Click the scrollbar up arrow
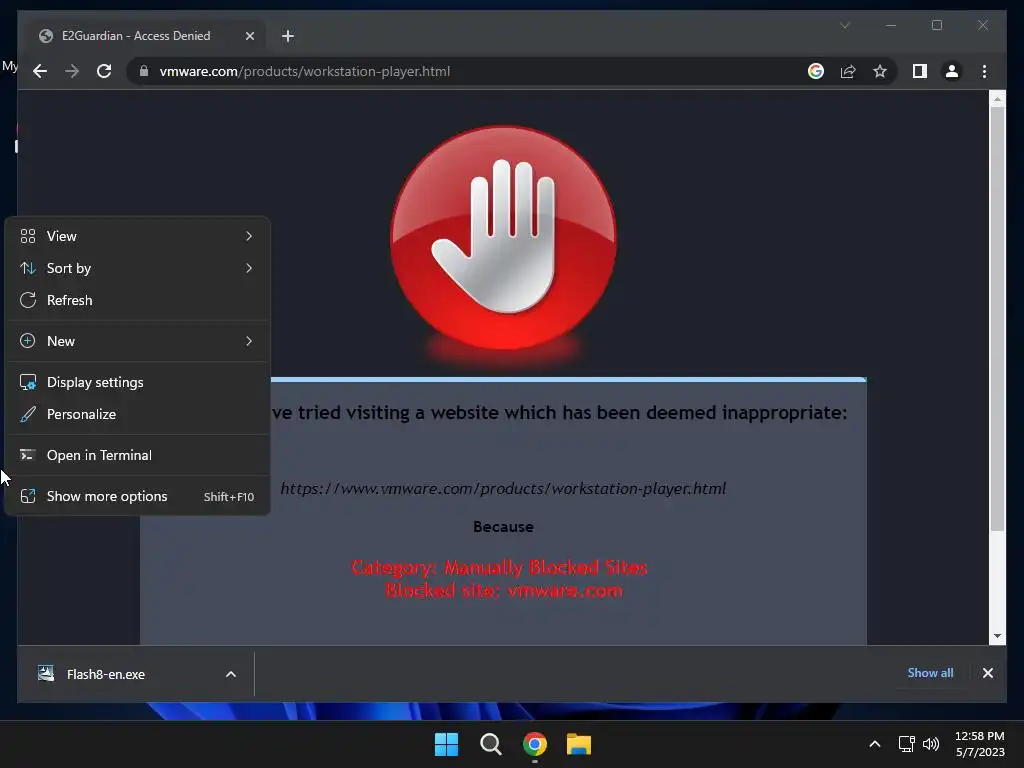This screenshot has width=1024, height=768. 997,99
